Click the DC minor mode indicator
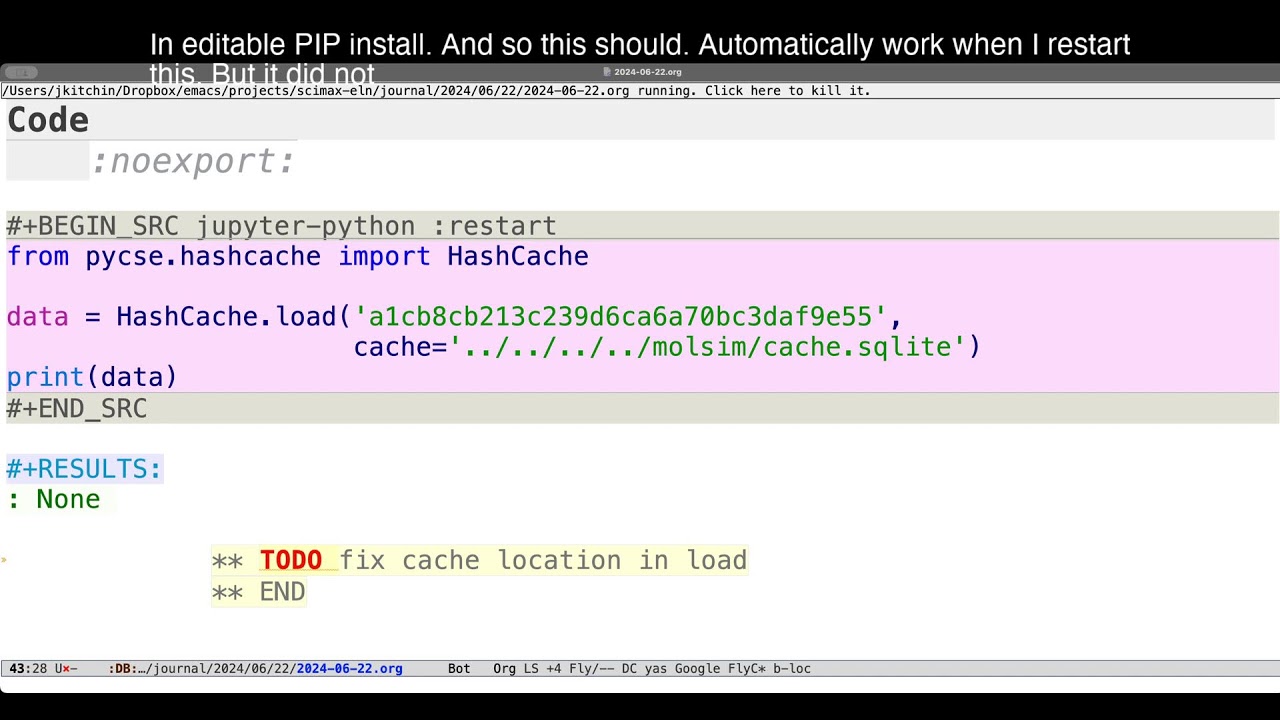1280x720 pixels. point(629,669)
